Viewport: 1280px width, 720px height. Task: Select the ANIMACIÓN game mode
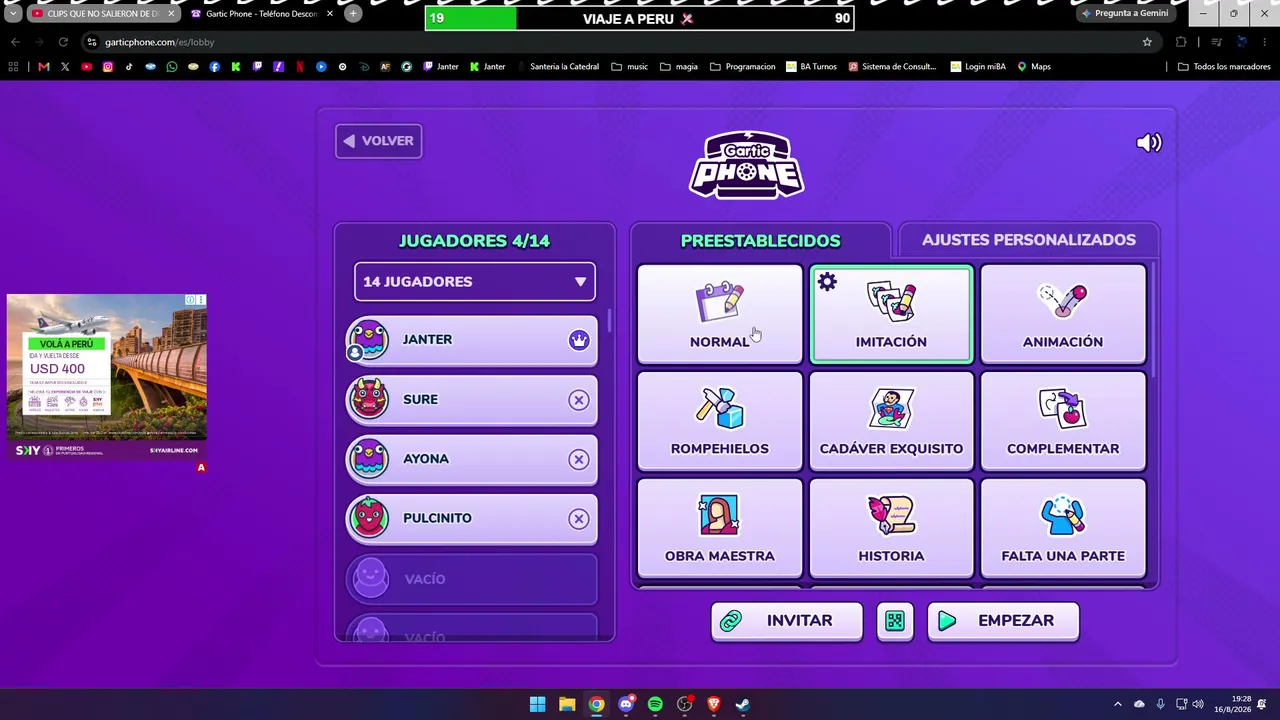tap(1063, 314)
